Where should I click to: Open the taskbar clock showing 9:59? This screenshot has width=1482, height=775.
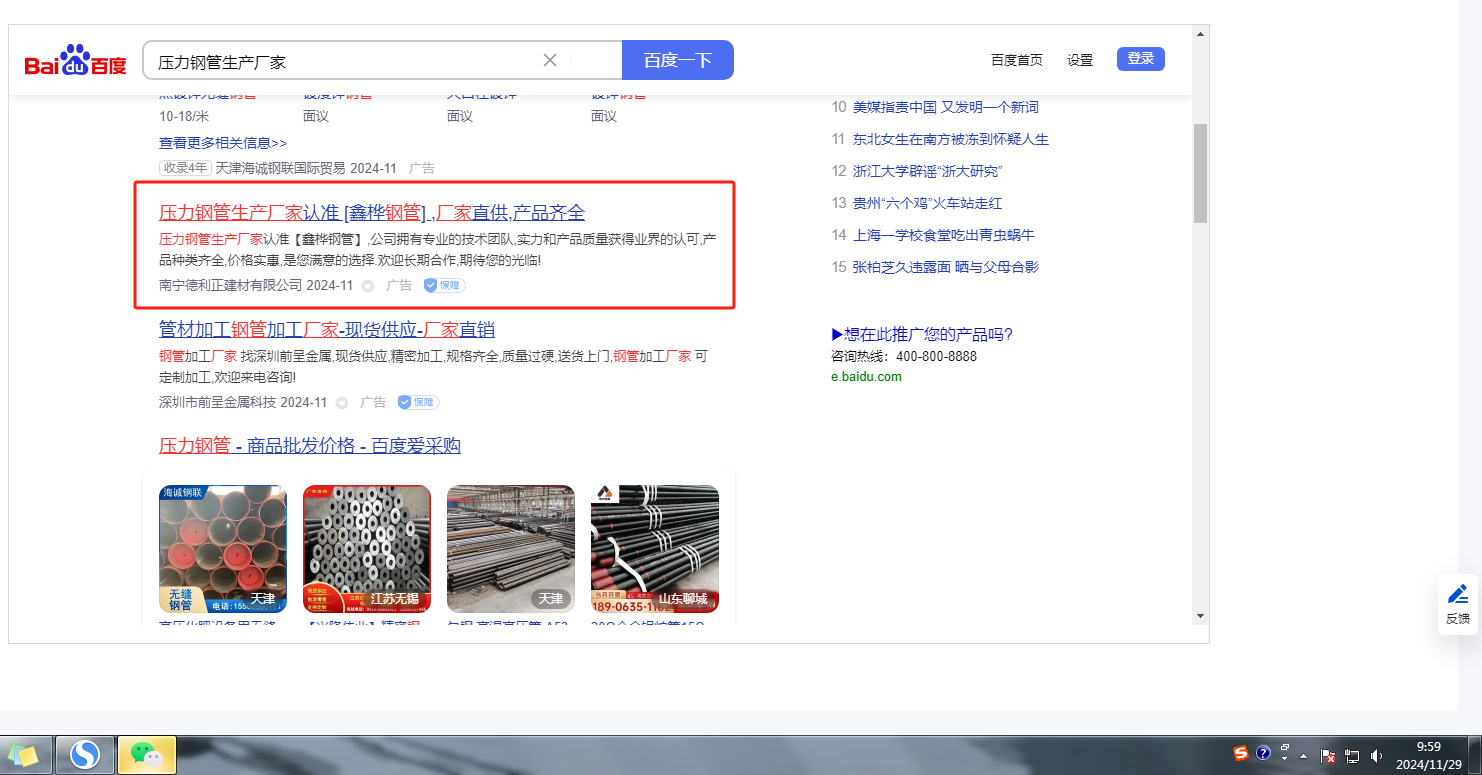point(1429,755)
